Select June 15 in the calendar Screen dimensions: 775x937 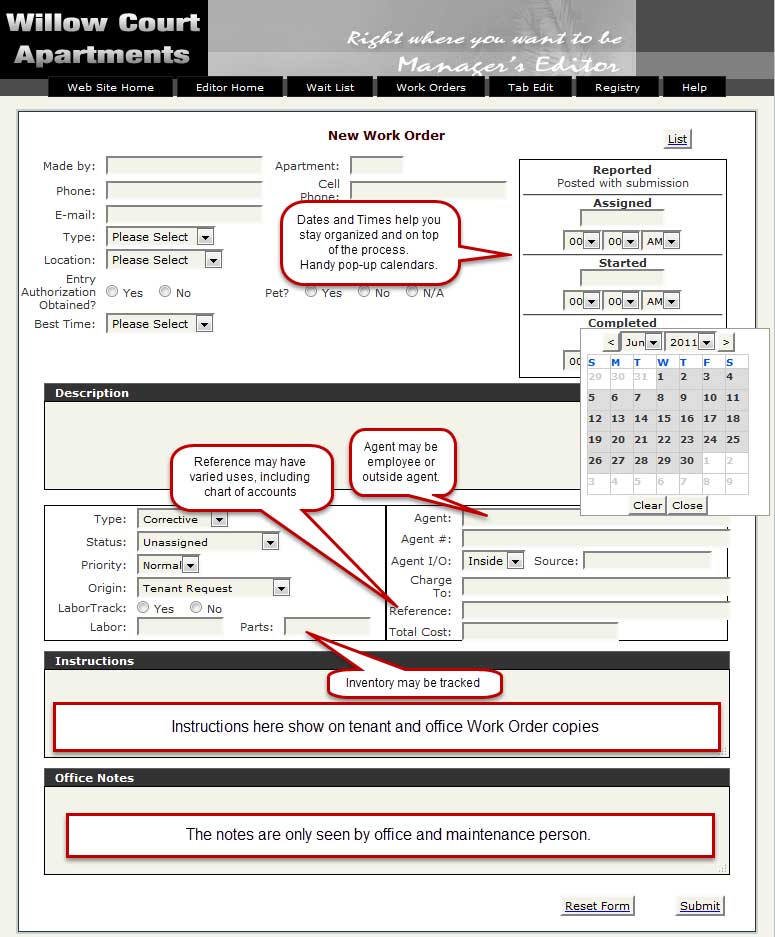(664, 418)
